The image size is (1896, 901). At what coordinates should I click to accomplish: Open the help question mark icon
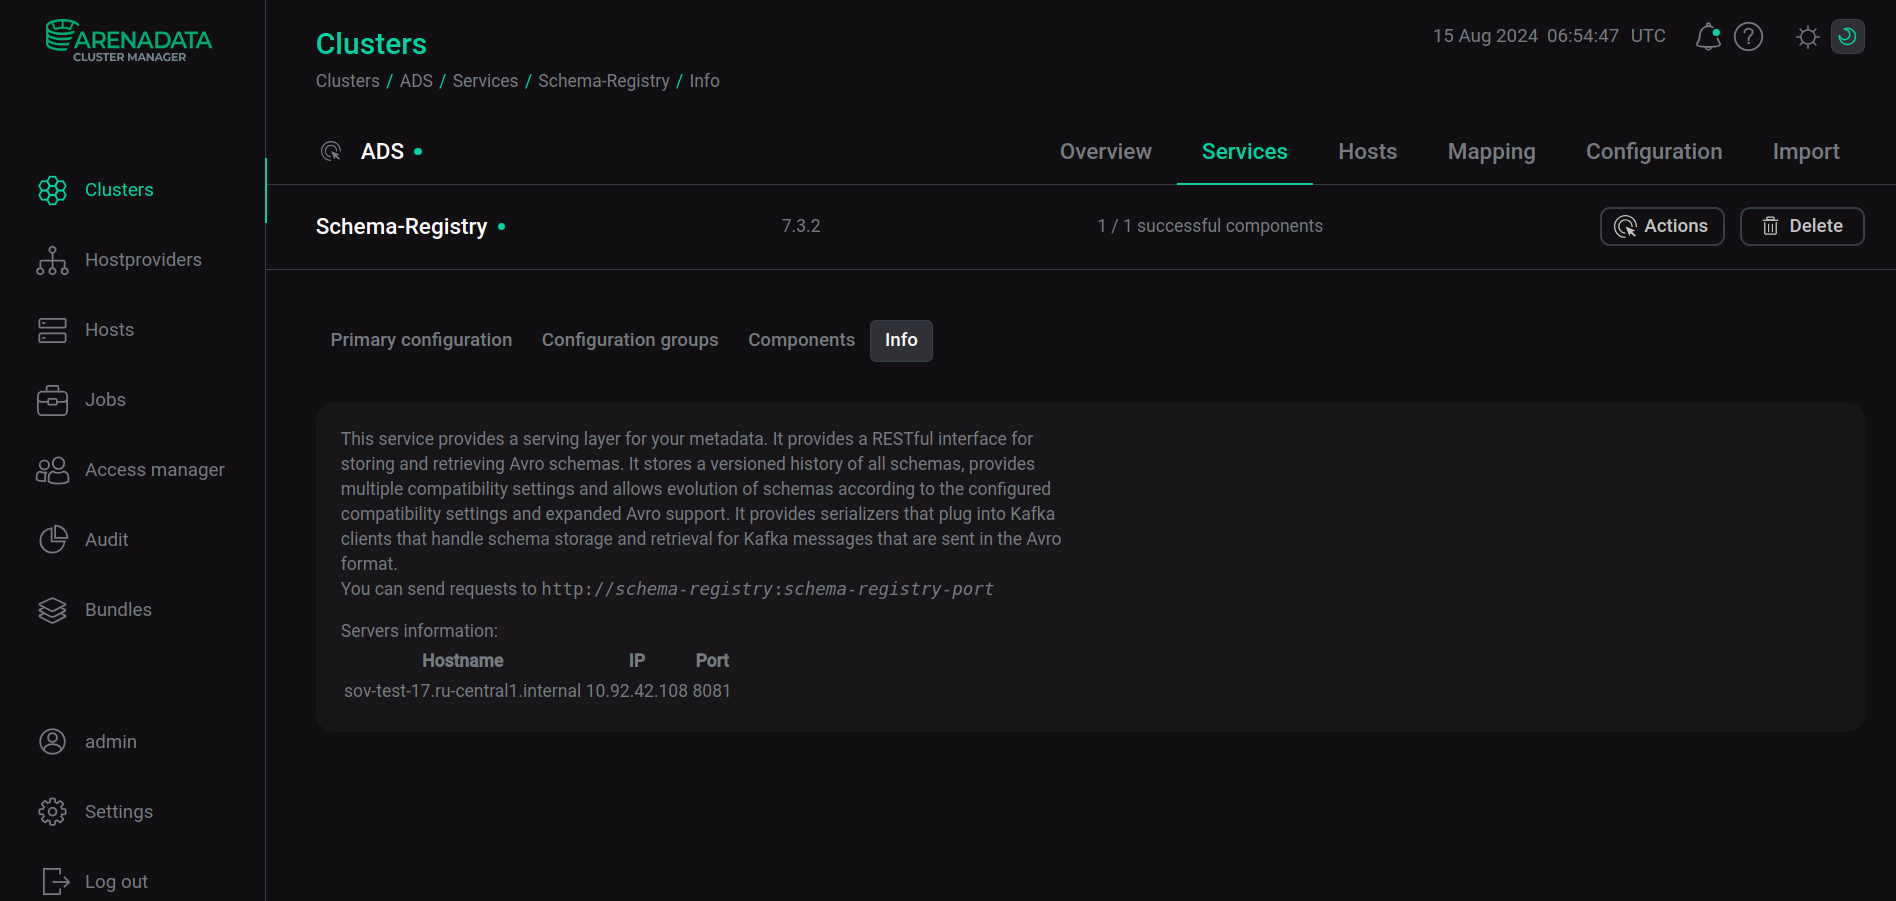click(1748, 37)
